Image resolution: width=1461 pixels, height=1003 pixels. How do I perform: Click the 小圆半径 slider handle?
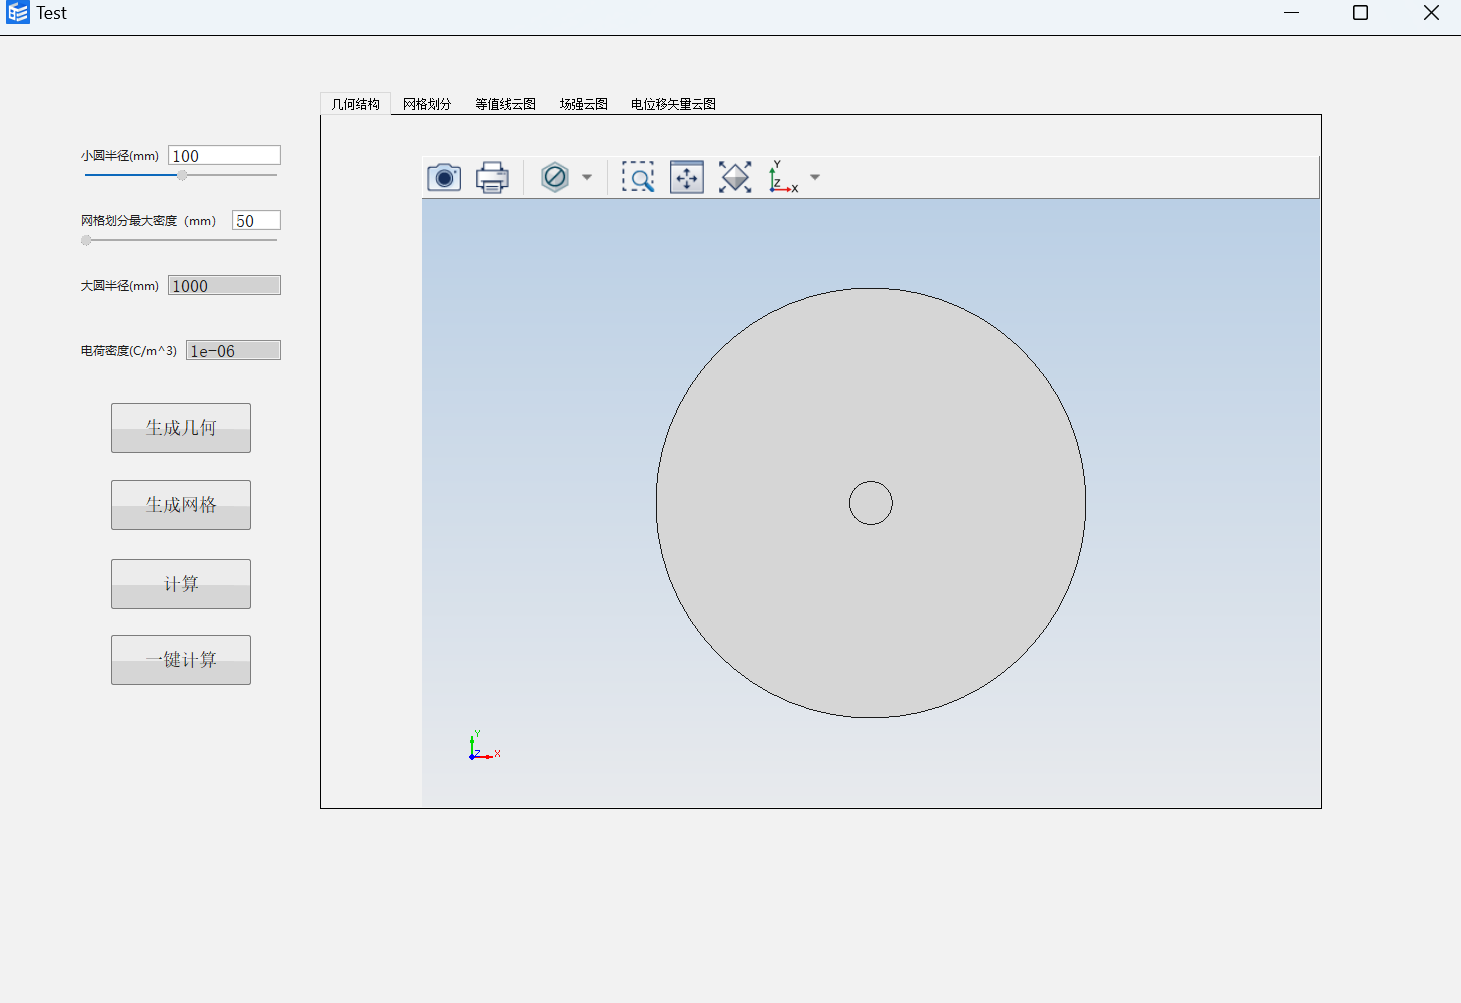pyautogui.click(x=182, y=175)
